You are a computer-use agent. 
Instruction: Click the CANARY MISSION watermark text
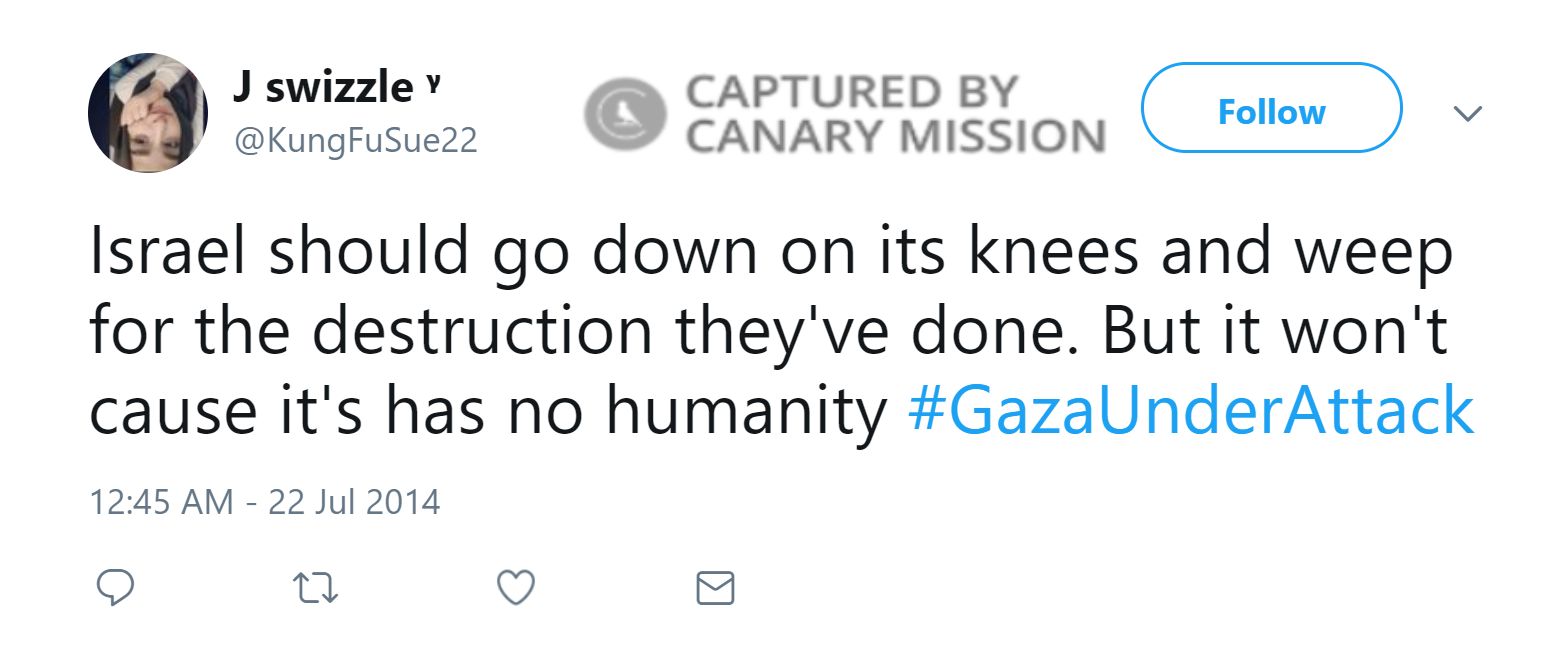[x=895, y=137]
